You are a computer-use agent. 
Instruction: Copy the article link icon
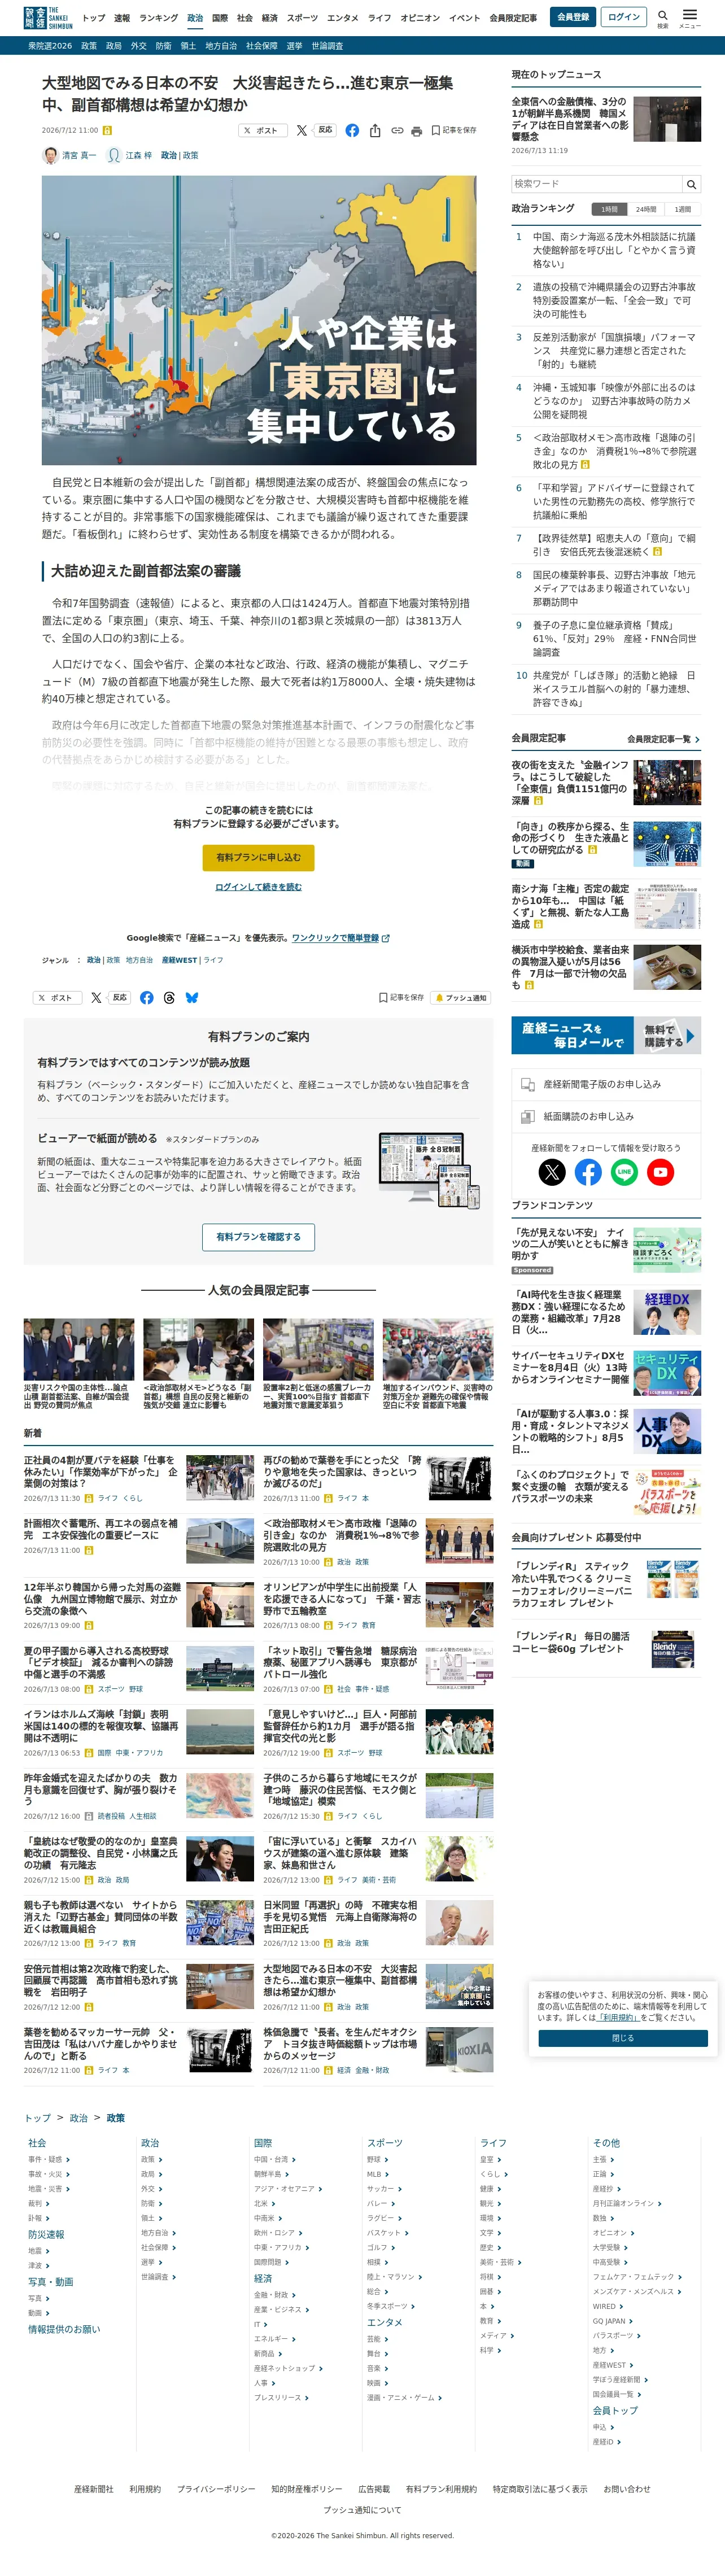point(397,131)
